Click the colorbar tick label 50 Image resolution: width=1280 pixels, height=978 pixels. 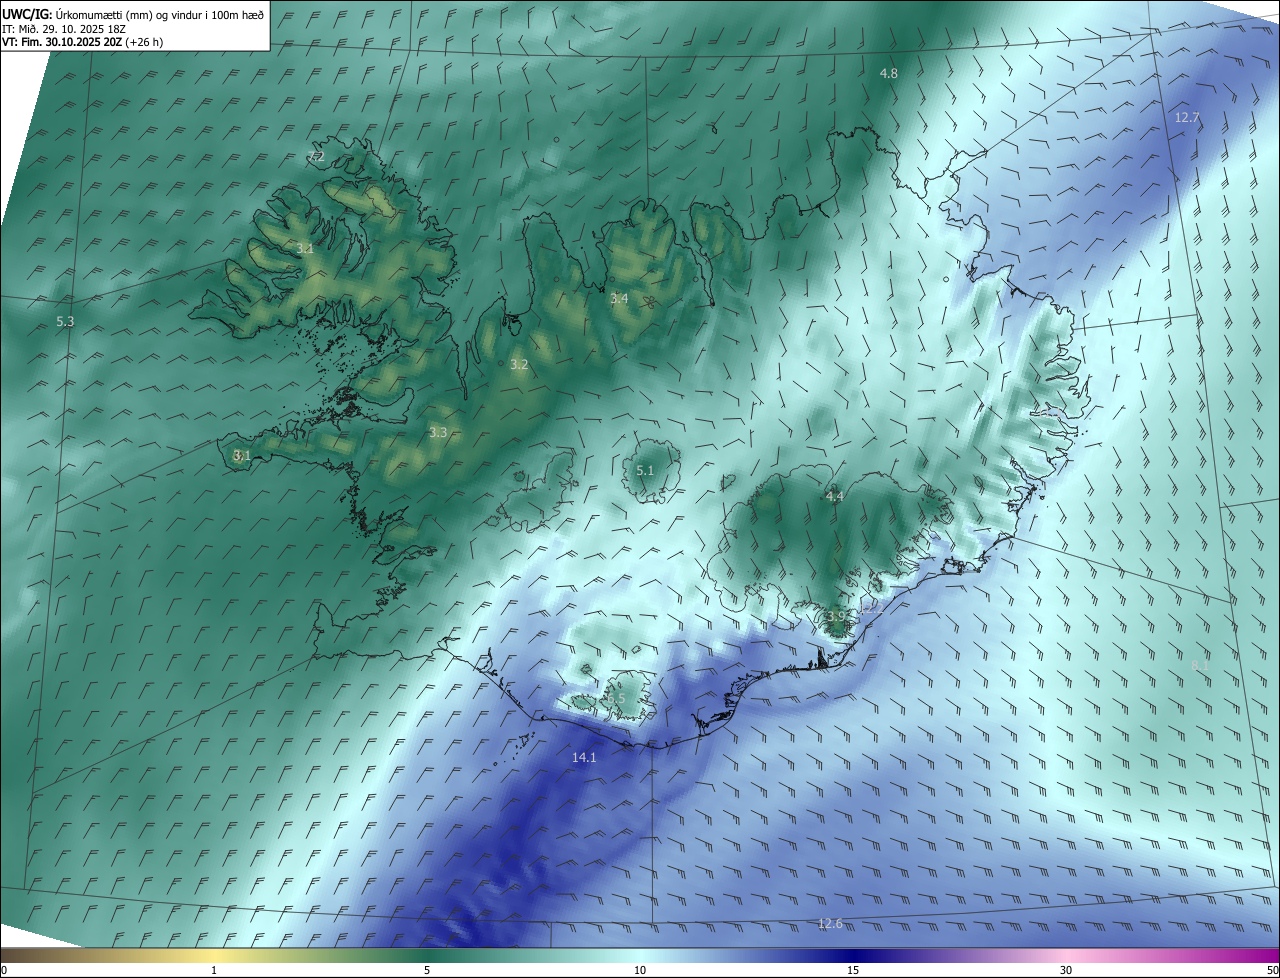point(1272,970)
